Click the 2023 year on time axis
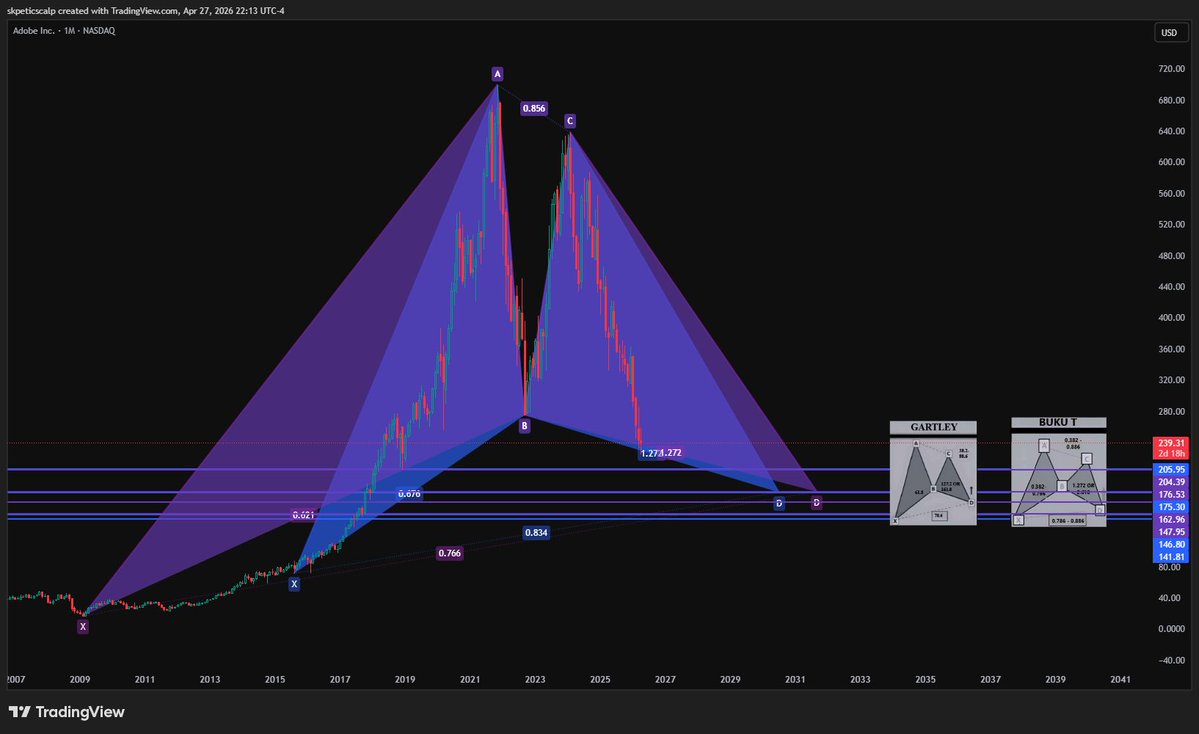Viewport: 1199px width, 734px height. click(x=535, y=679)
